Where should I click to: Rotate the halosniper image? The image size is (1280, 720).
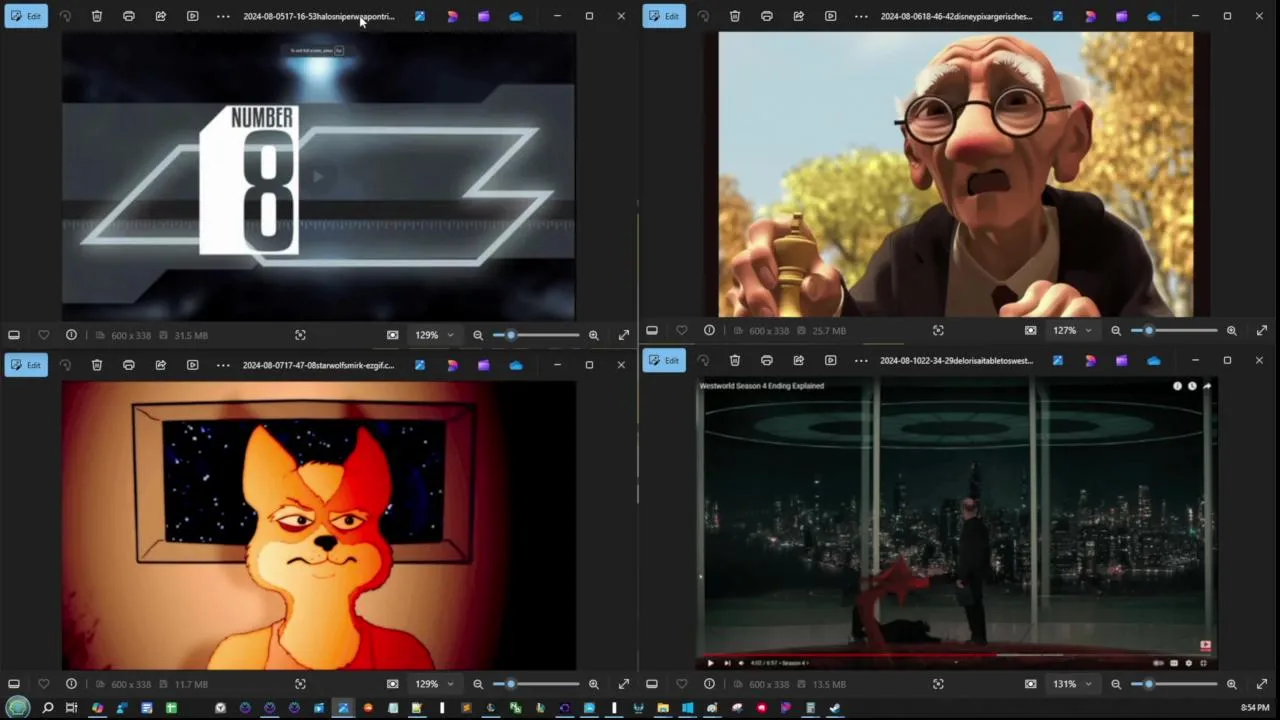pos(65,16)
